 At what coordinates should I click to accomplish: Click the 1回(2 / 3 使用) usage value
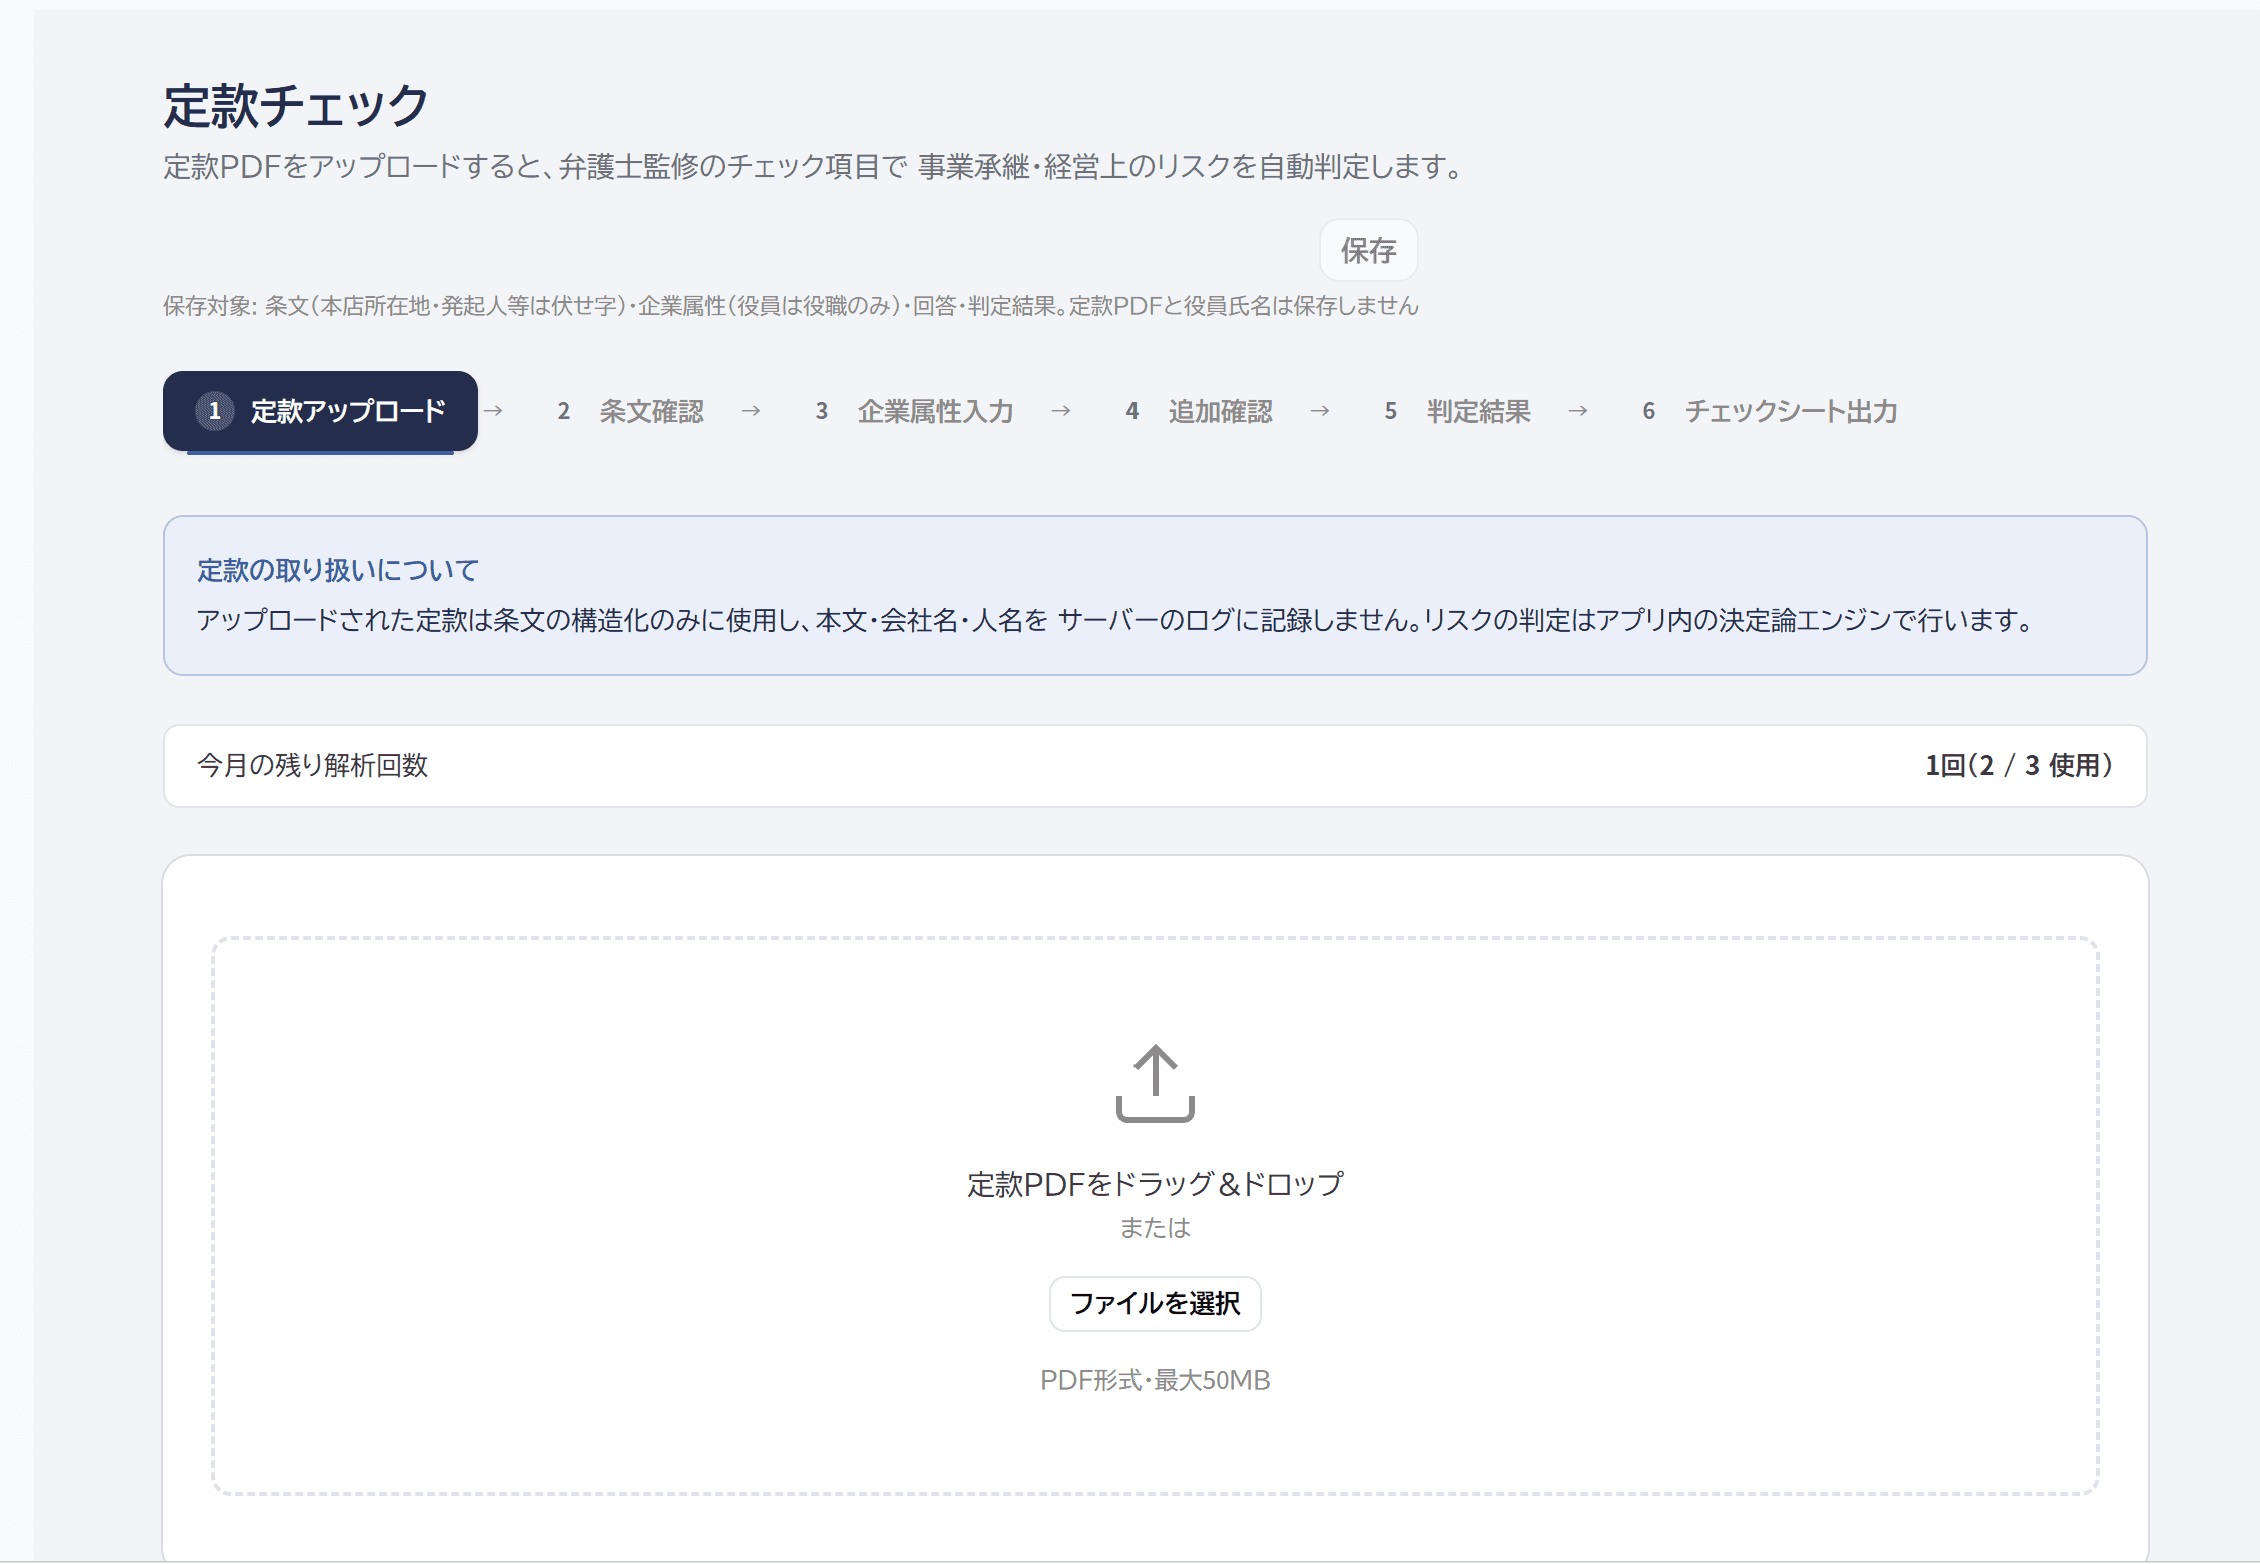click(x=2019, y=765)
